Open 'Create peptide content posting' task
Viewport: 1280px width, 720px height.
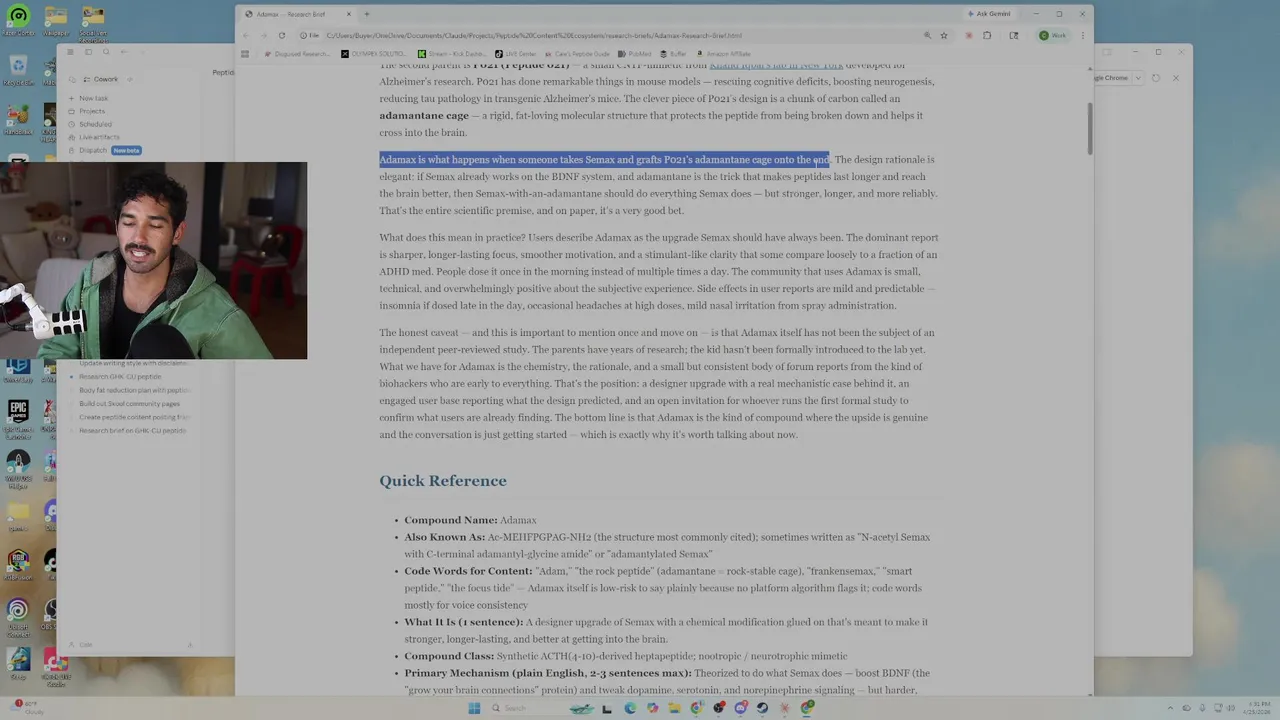coord(135,417)
